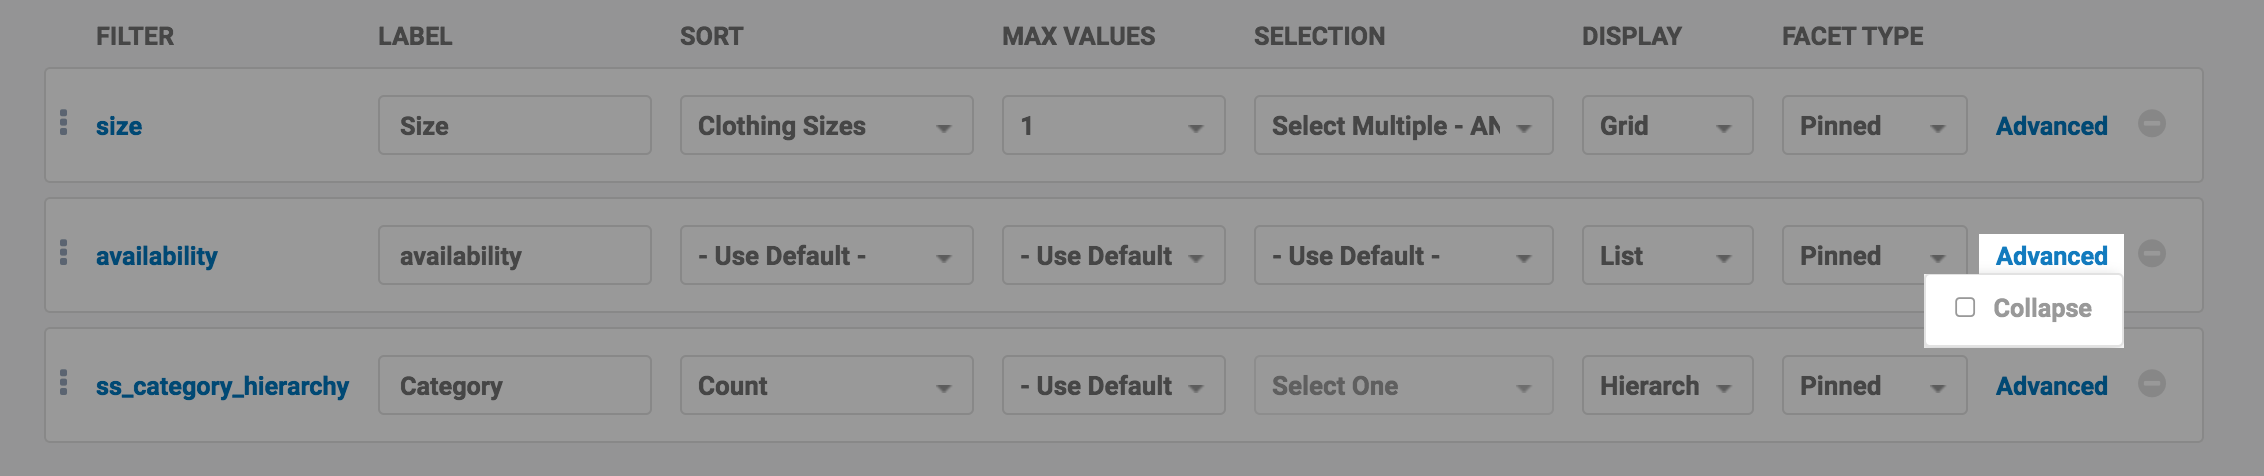
Task: Open Select Multiple selection dropdown
Action: (x=1402, y=126)
